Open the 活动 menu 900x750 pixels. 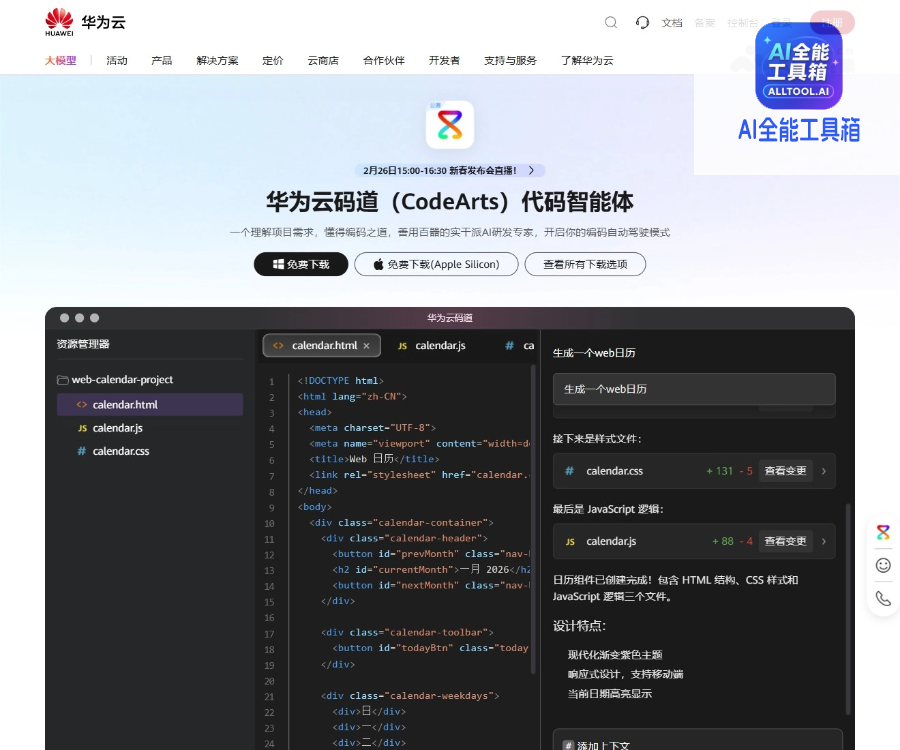[117, 60]
